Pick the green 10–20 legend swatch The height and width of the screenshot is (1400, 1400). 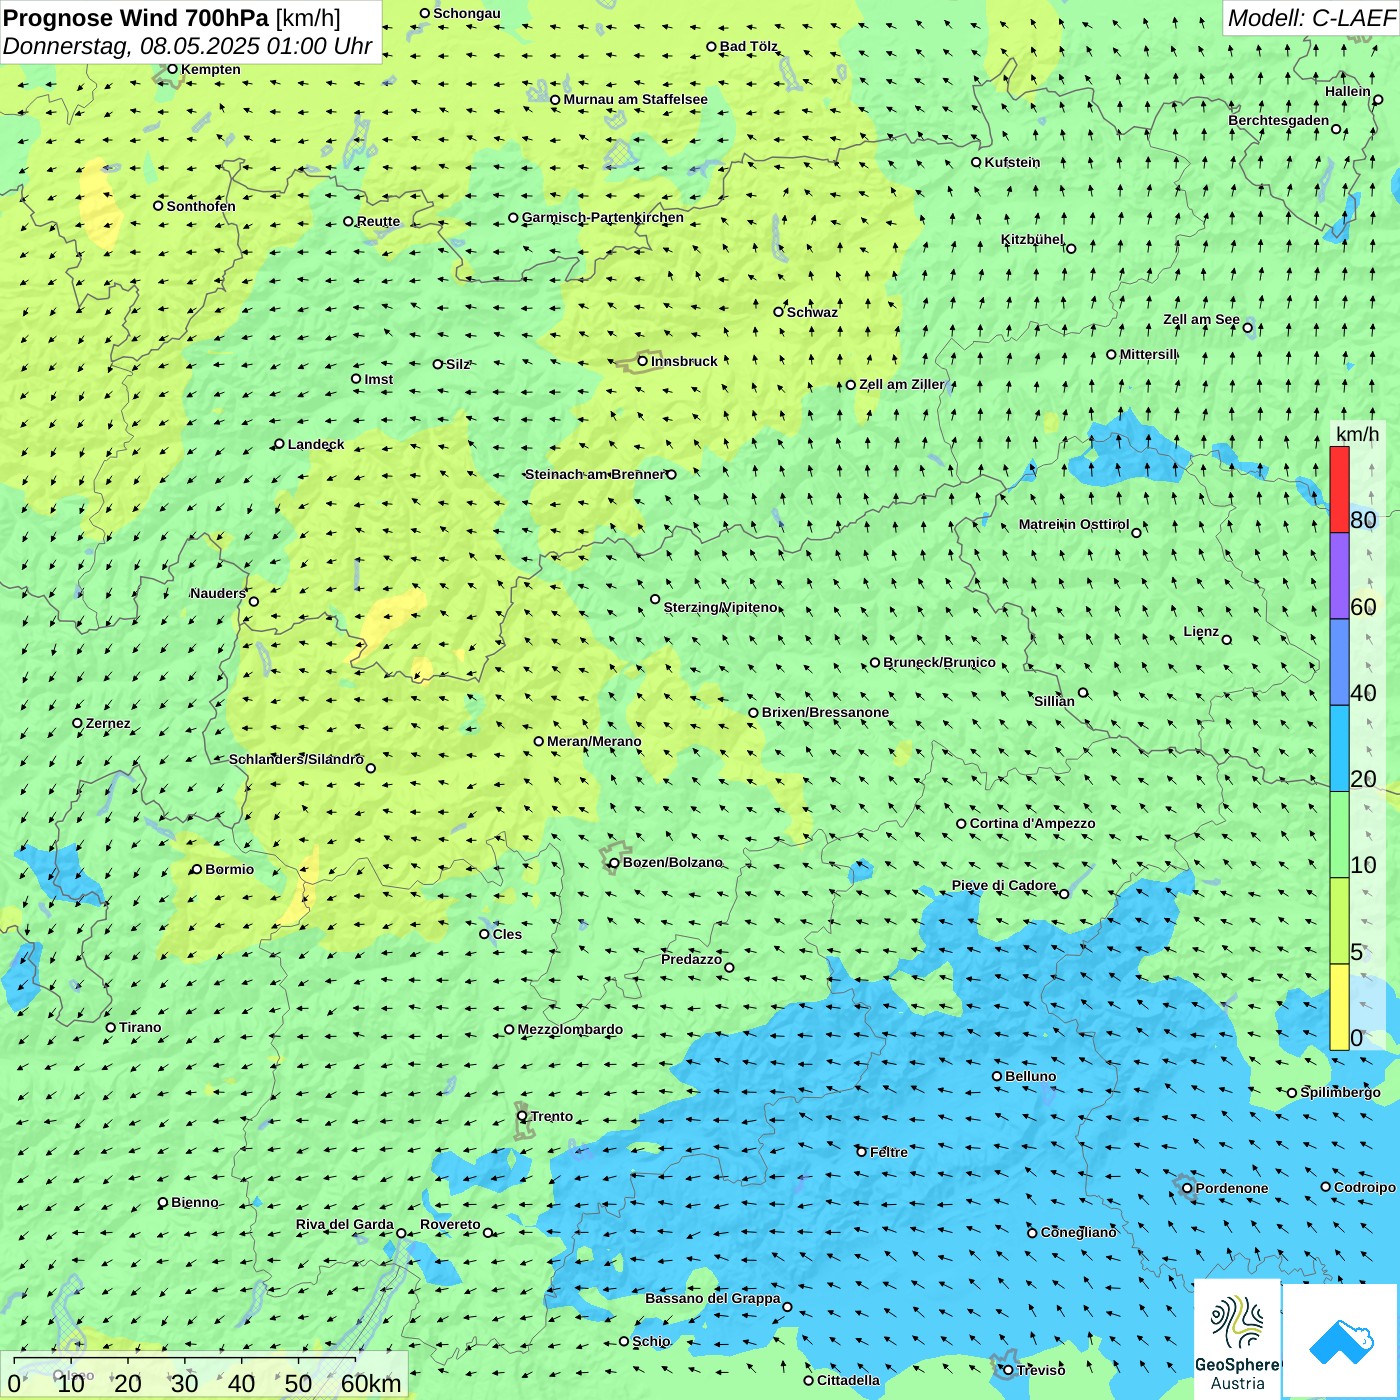pyautogui.click(x=1339, y=835)
